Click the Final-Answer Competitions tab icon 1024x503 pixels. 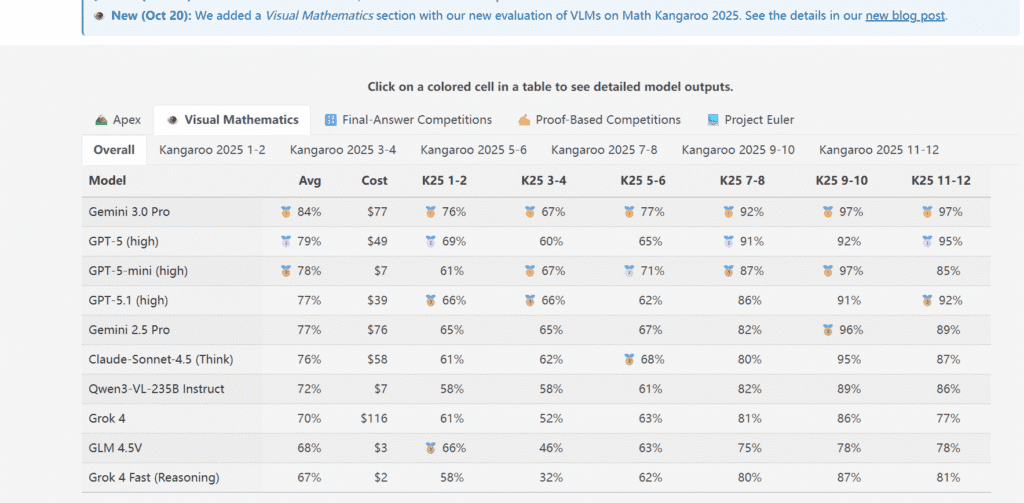[331, 120]
